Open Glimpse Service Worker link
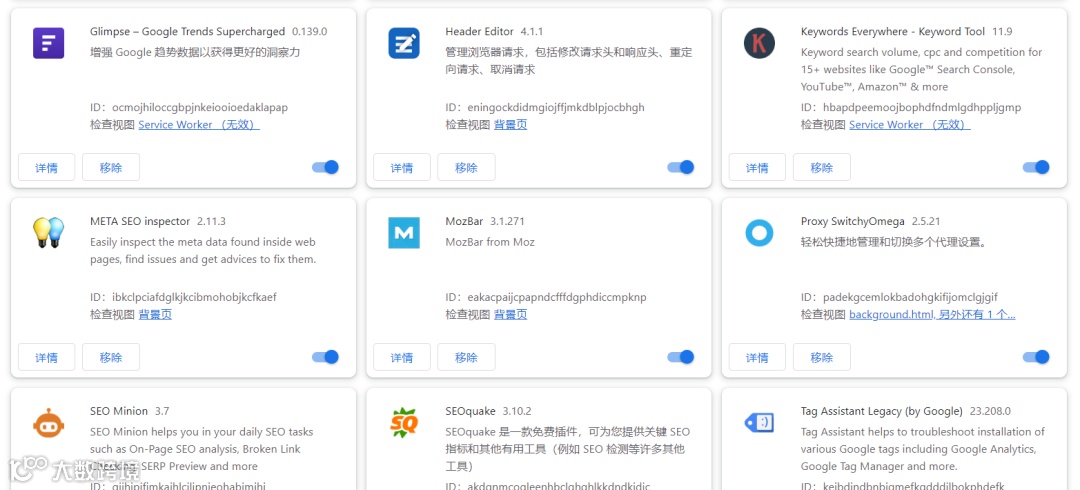Image resolution: width=1080 pixels, height=490 pixels. [199, 125]
